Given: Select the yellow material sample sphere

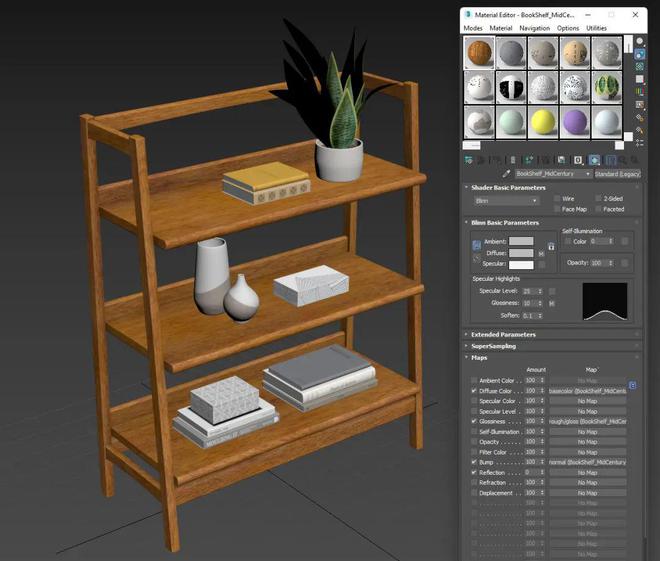Looking at the screenshot, I should click(543, 121).
